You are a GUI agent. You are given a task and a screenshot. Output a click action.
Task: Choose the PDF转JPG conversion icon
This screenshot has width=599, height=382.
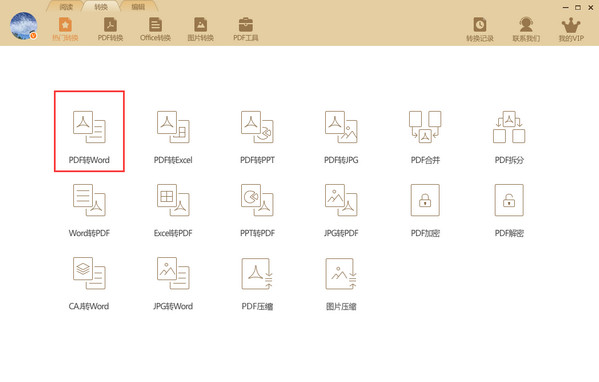click(x=341, y=127)
